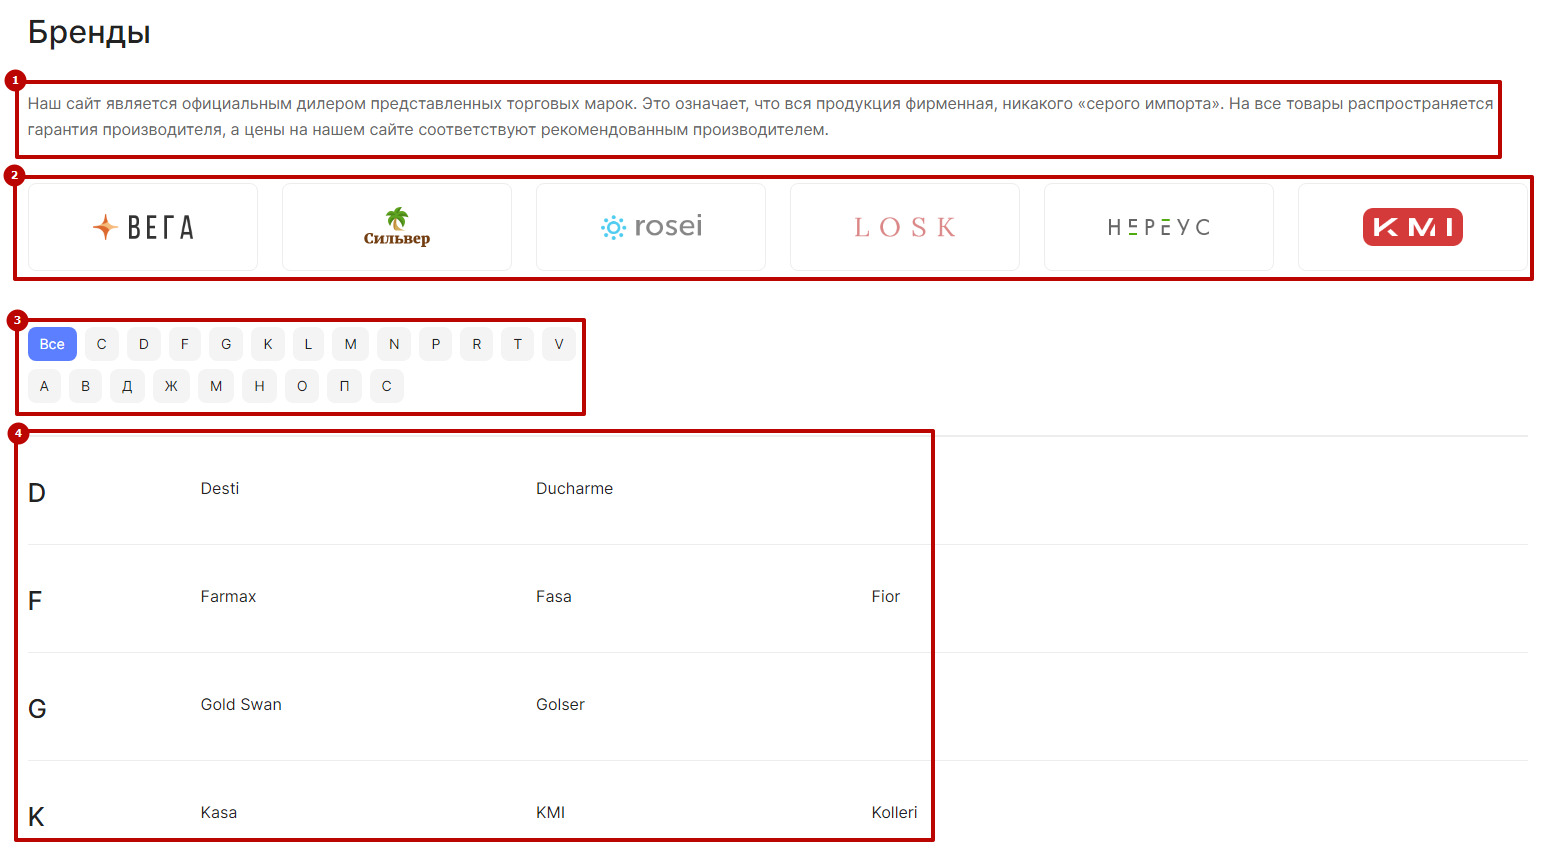
Task: Pick the K letter filter button
Action: [268, 344]
